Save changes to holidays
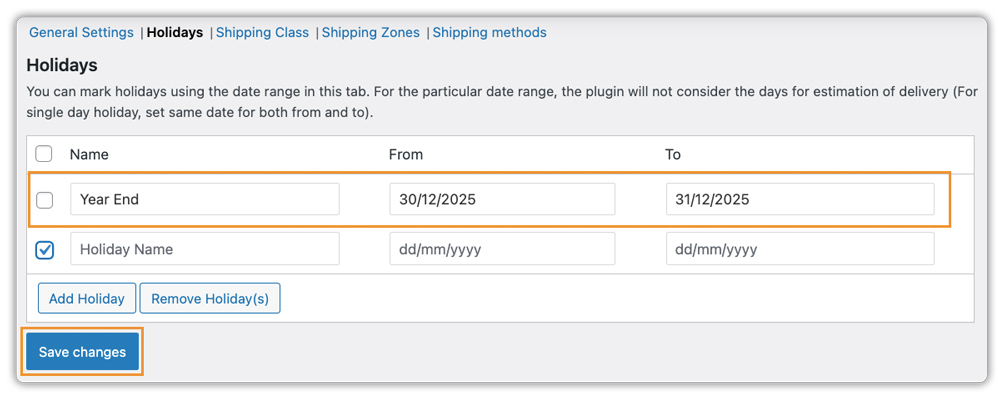The width and height of the screenshot is (1000, 398). click(82, 351)
